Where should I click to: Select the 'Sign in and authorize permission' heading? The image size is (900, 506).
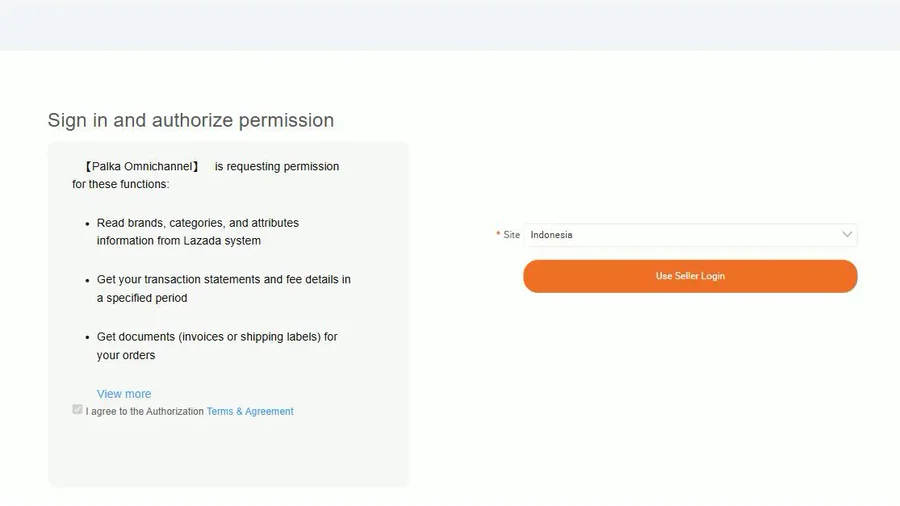[191, 120]
